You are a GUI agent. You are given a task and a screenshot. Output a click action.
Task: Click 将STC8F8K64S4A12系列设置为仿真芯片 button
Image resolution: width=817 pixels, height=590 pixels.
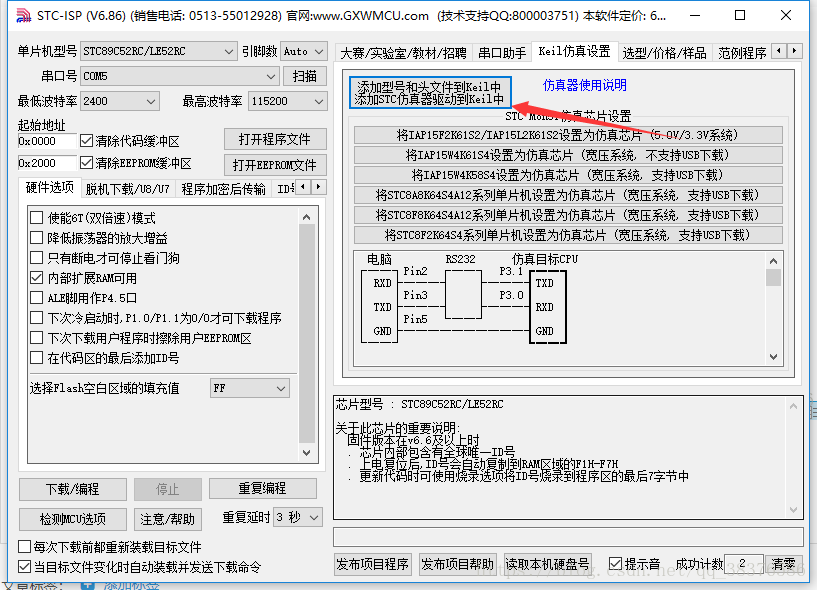coord(568,215)
